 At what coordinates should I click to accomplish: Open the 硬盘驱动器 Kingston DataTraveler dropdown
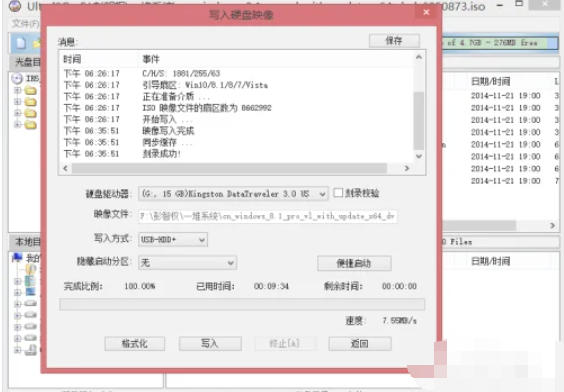tap(233, 194)
